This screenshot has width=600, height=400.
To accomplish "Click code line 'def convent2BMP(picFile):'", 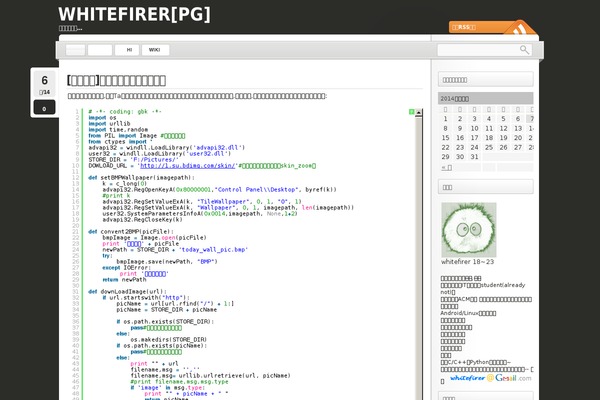I will 131,232.
